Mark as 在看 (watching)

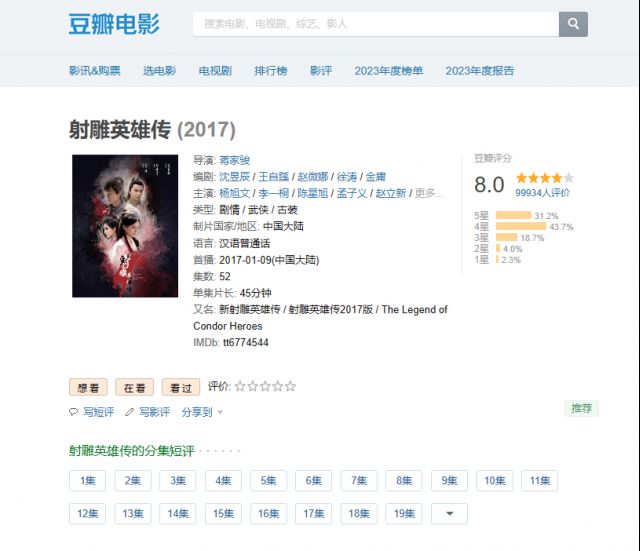tap(134, 387)
